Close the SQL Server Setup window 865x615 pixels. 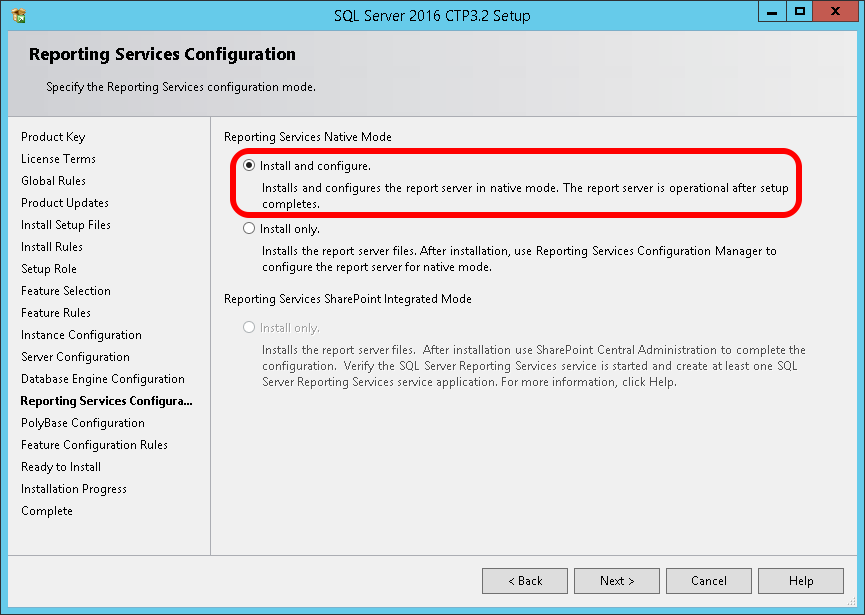(x=836, y=12)
